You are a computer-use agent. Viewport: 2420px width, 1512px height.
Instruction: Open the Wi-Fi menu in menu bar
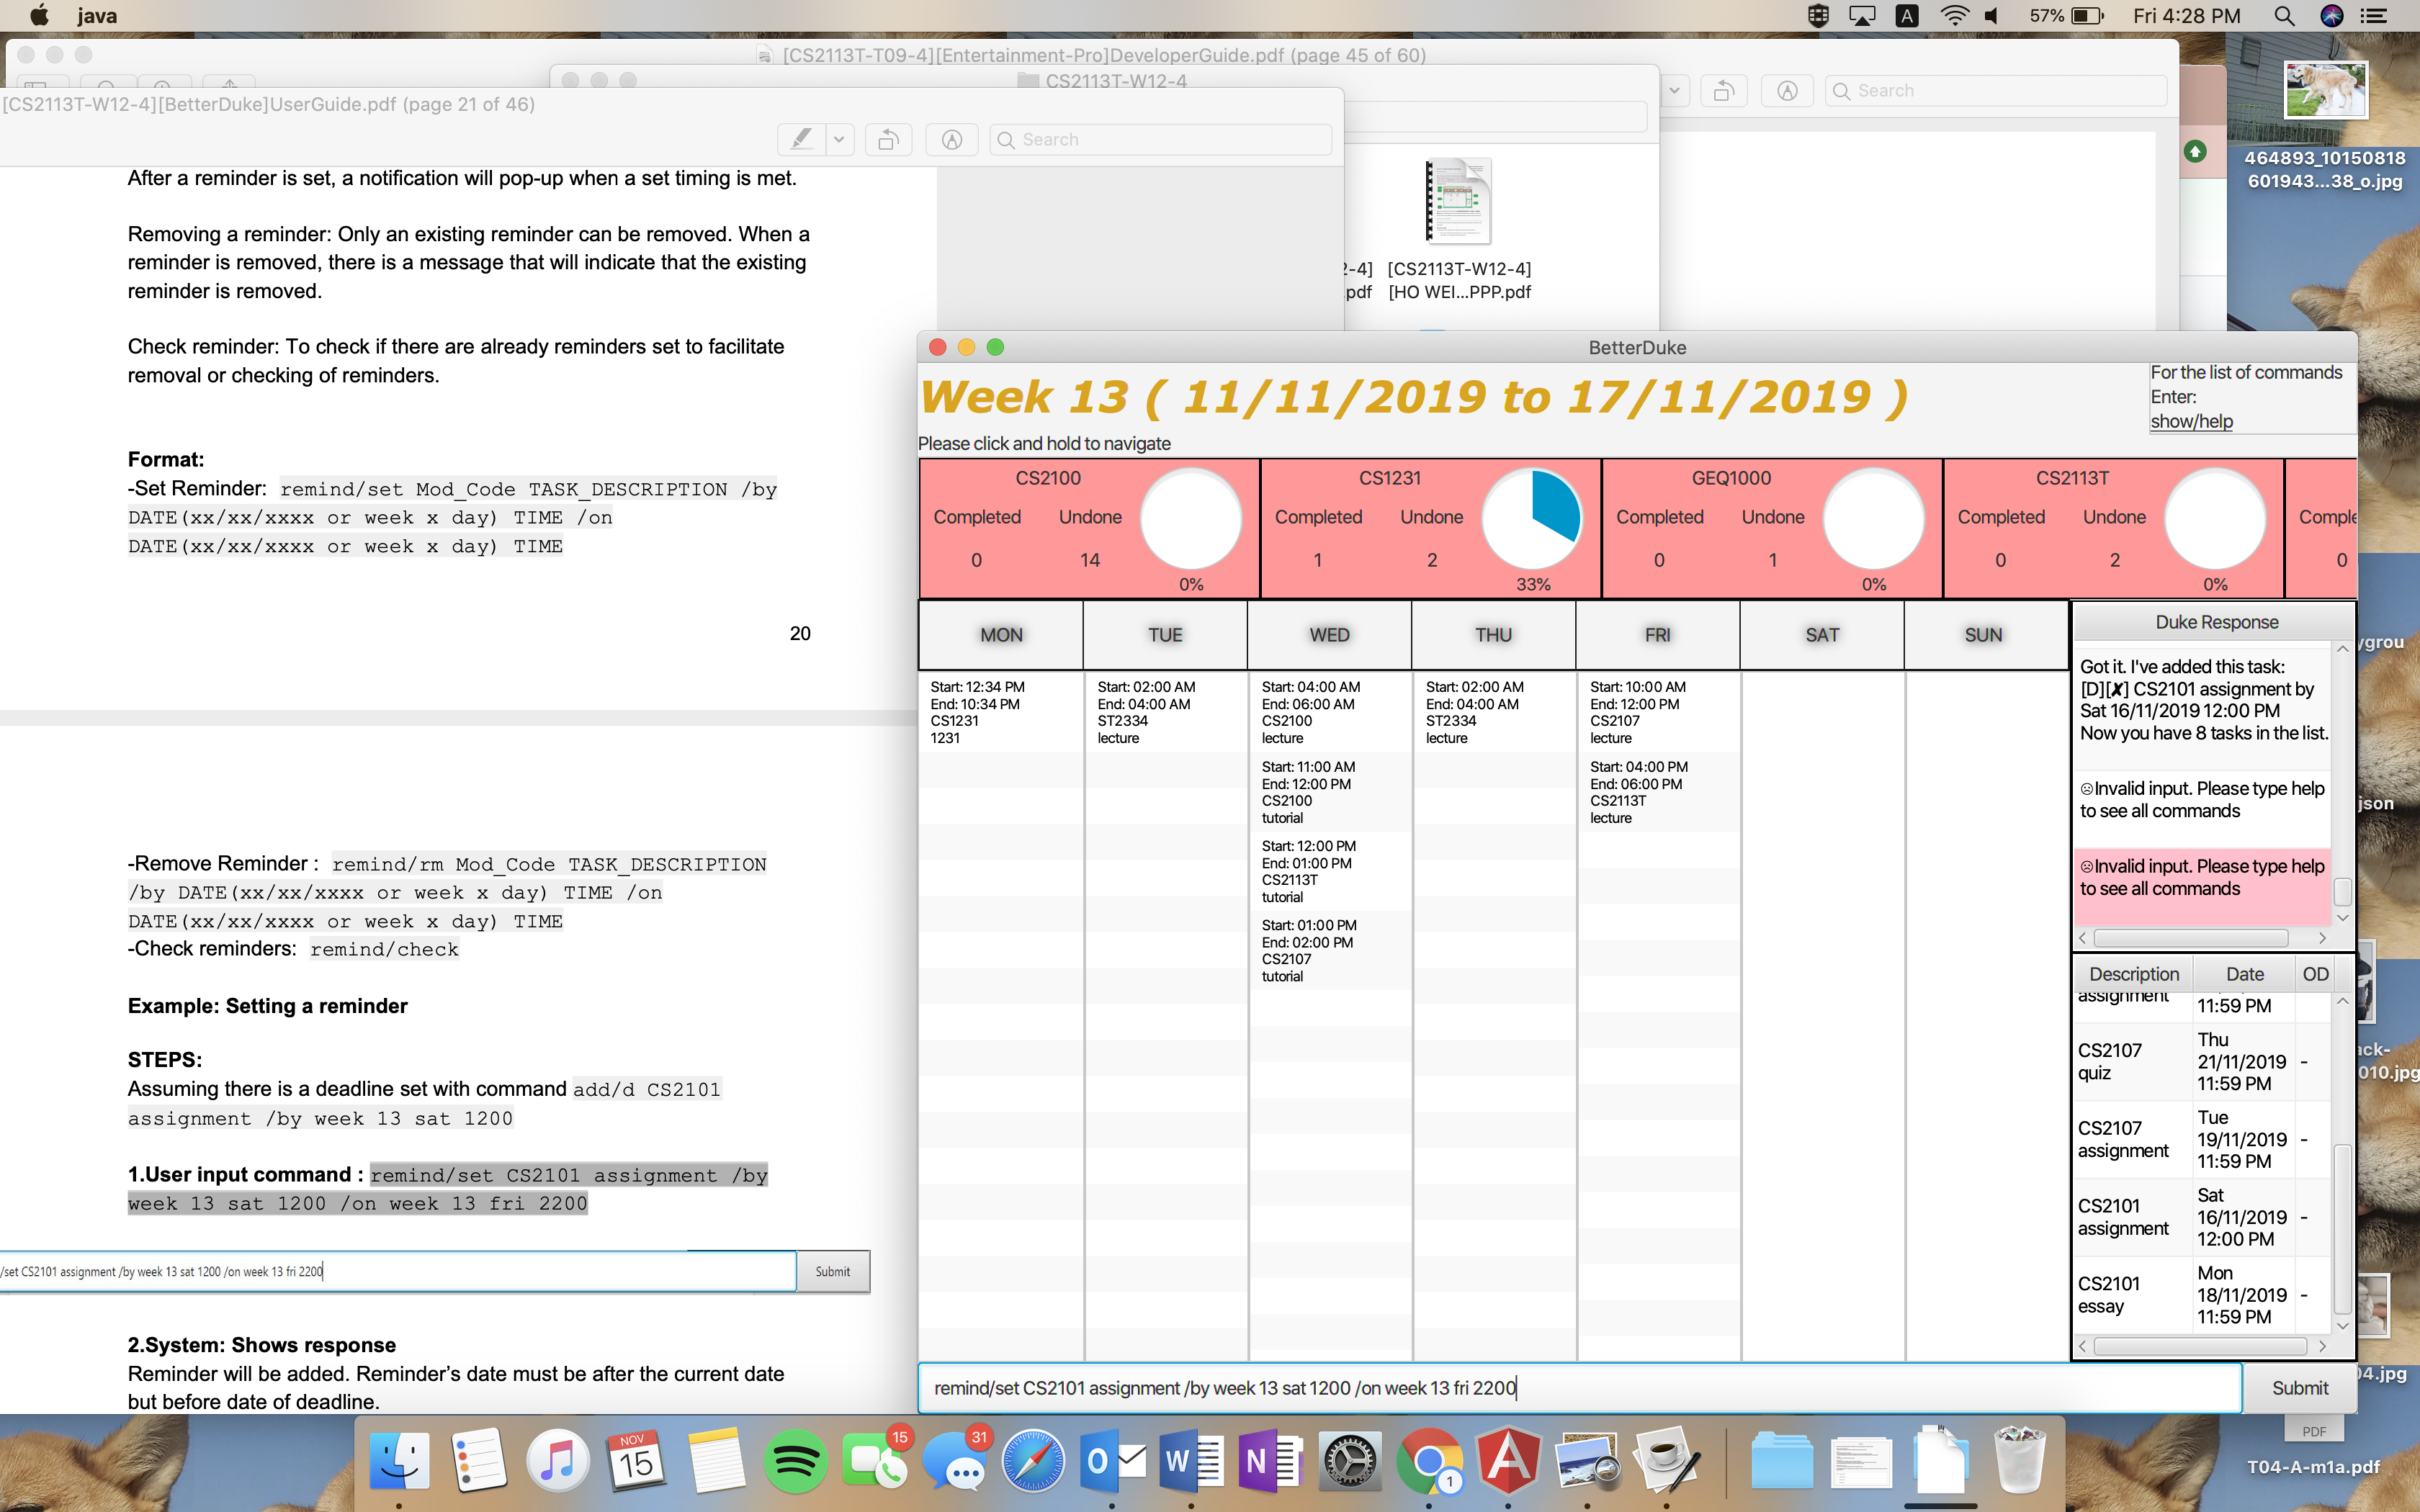(x=1953, y=16)
